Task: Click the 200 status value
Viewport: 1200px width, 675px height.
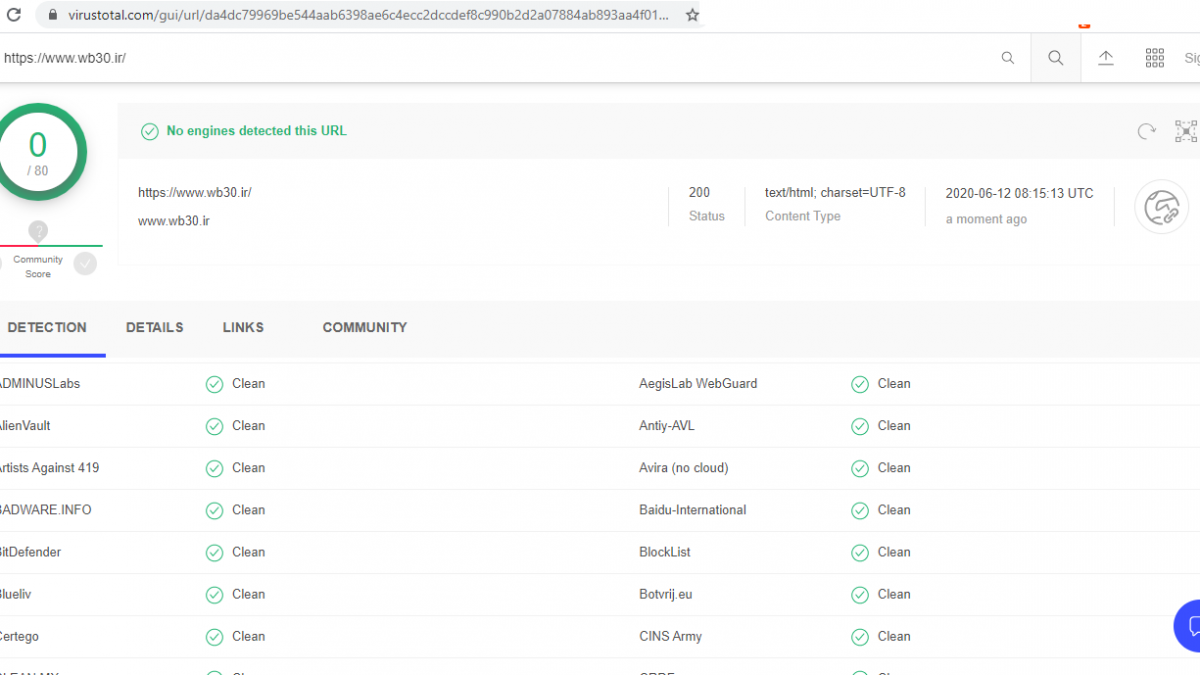Action: pyautogui.click(x=699, y=192)
